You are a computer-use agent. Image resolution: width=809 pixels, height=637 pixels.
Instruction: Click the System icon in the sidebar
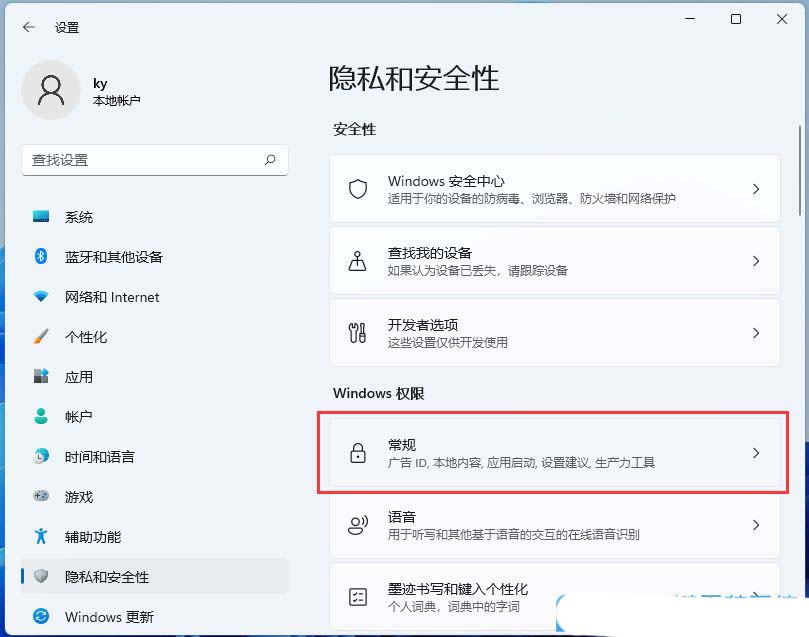(x=41, y=217)
